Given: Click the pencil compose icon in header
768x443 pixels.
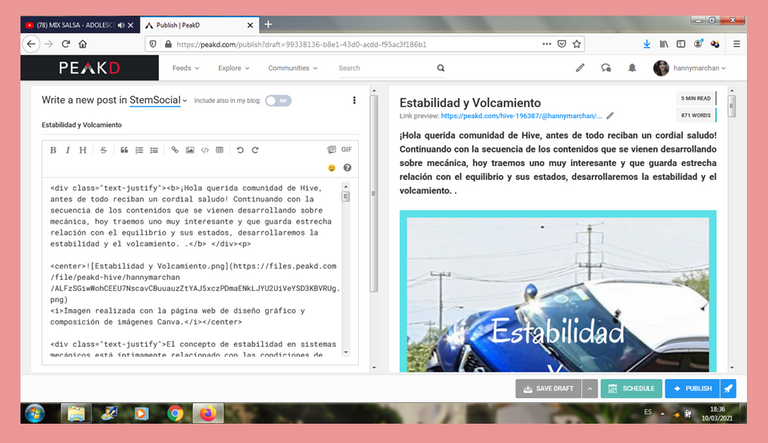Looking at the screenshot, I should click(580, 68).
